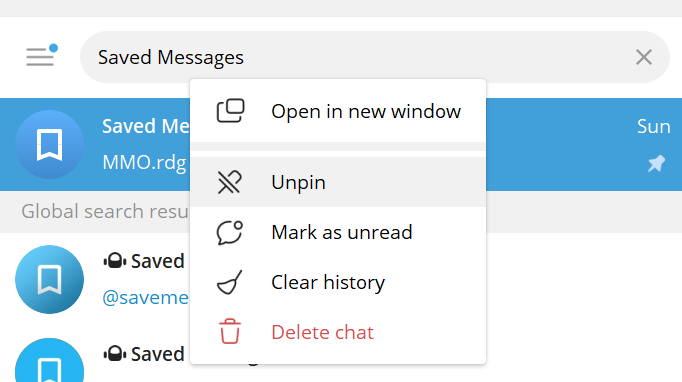Viewport: 682px width, 382px height.
Task: Click the @saveme username link
Action: 146,298
